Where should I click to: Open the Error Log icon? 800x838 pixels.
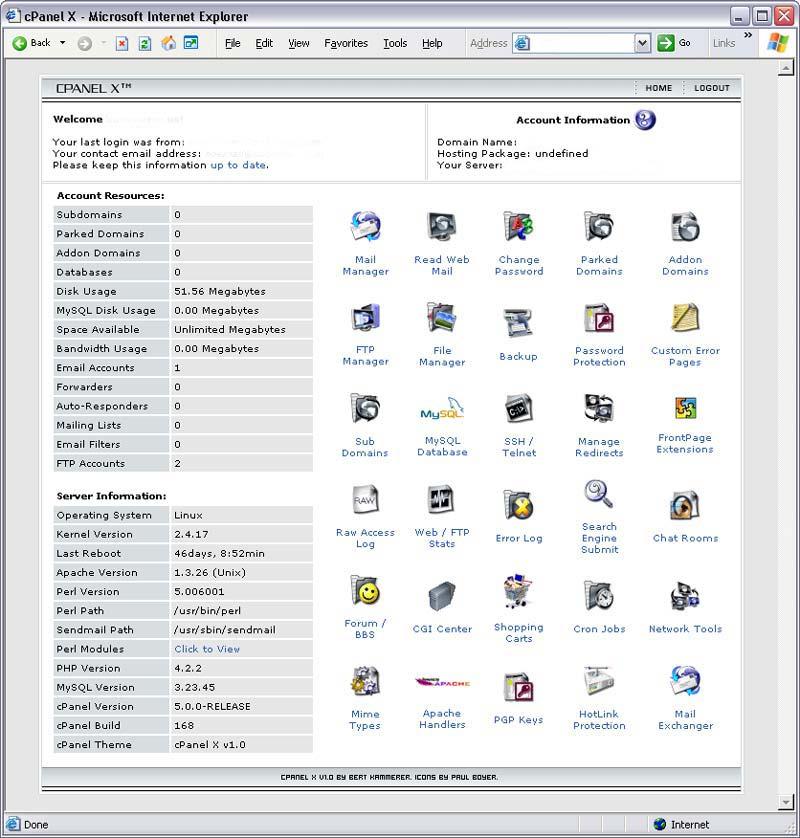[x=518, y=505]
